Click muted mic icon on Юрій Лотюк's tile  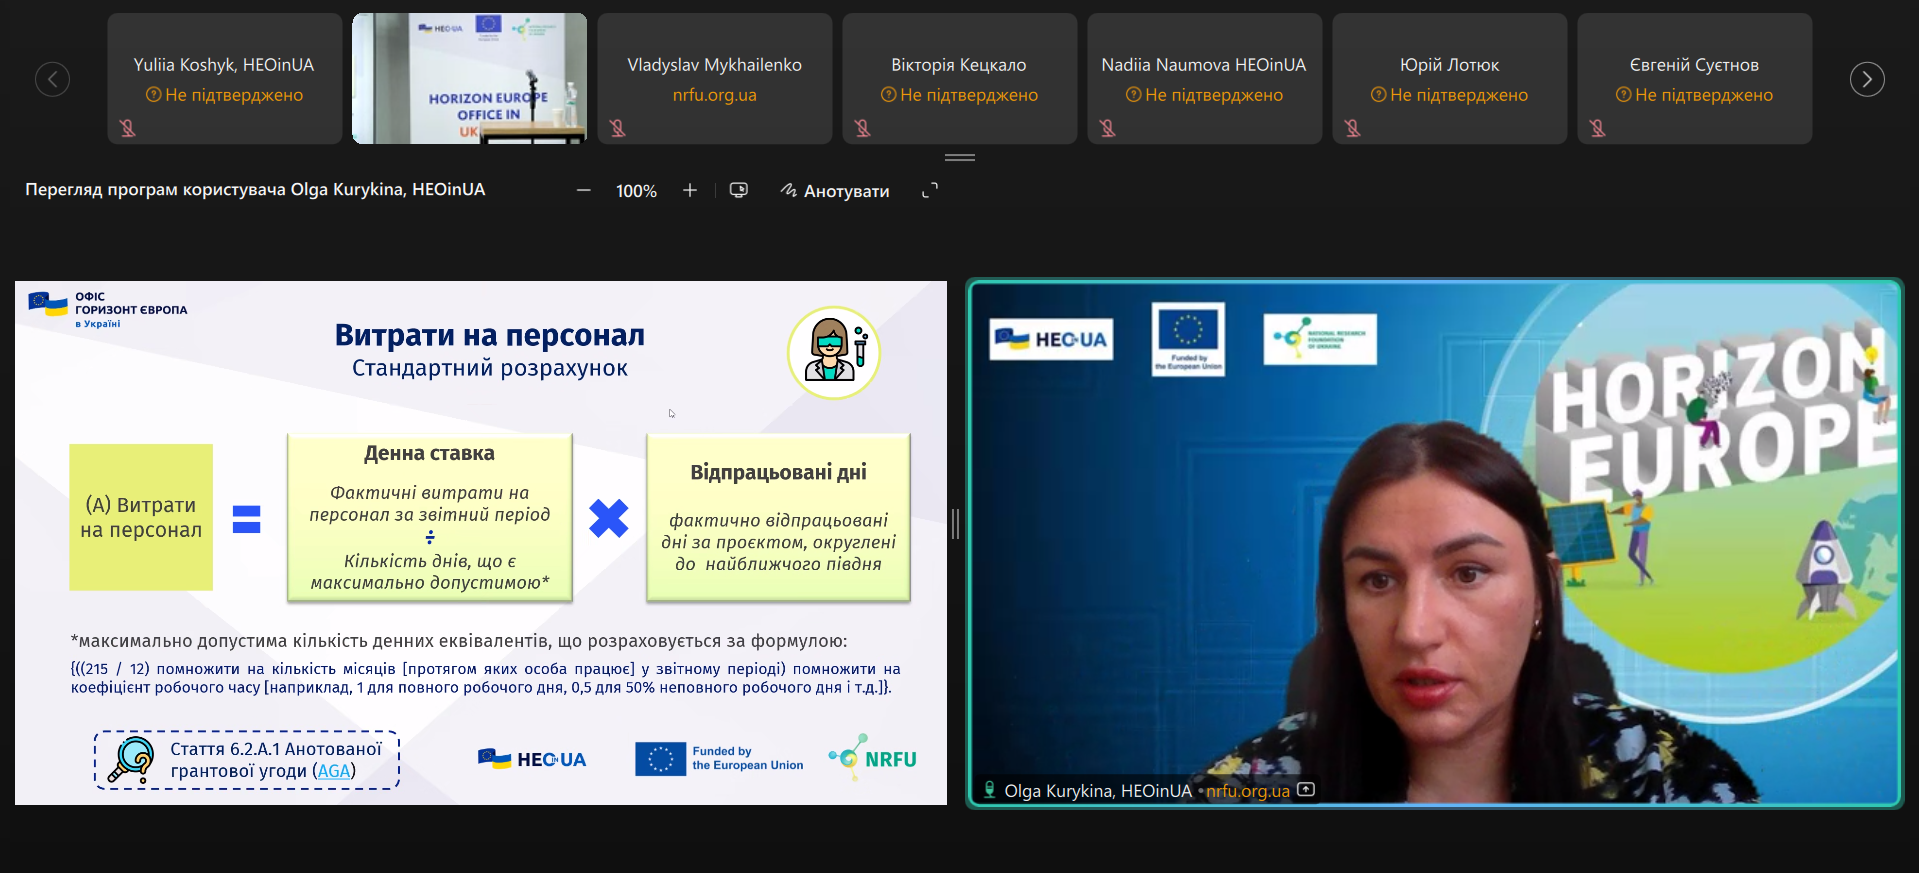[1352, 128]
